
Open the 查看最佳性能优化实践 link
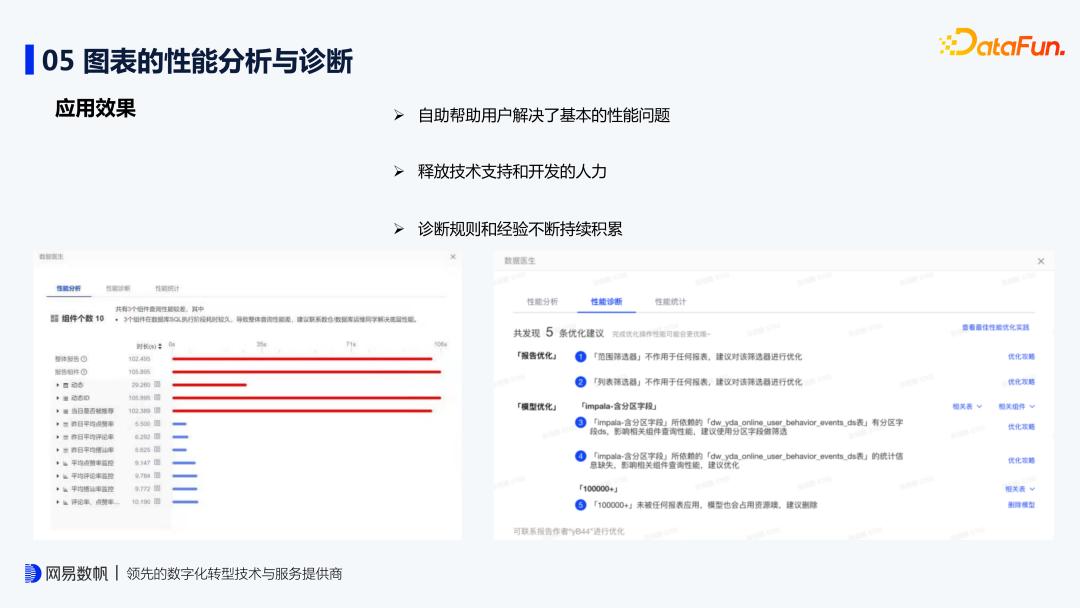point(997,327)
